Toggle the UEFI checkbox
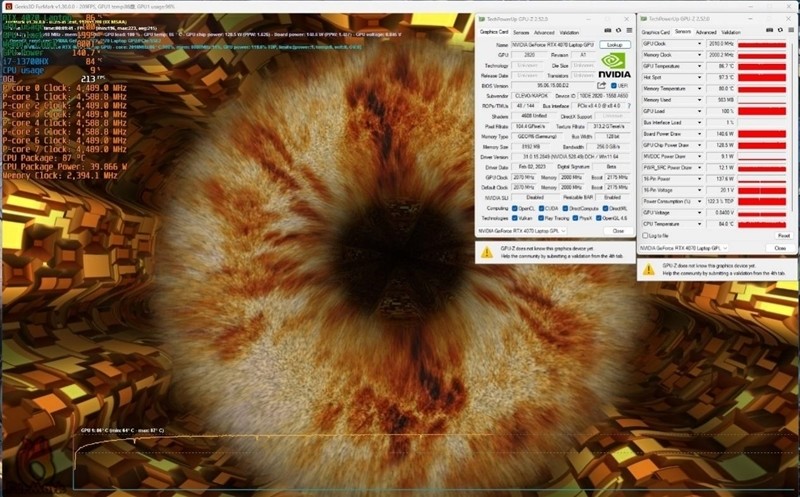This screenshot has width=800, height=497. pos(612,86)
